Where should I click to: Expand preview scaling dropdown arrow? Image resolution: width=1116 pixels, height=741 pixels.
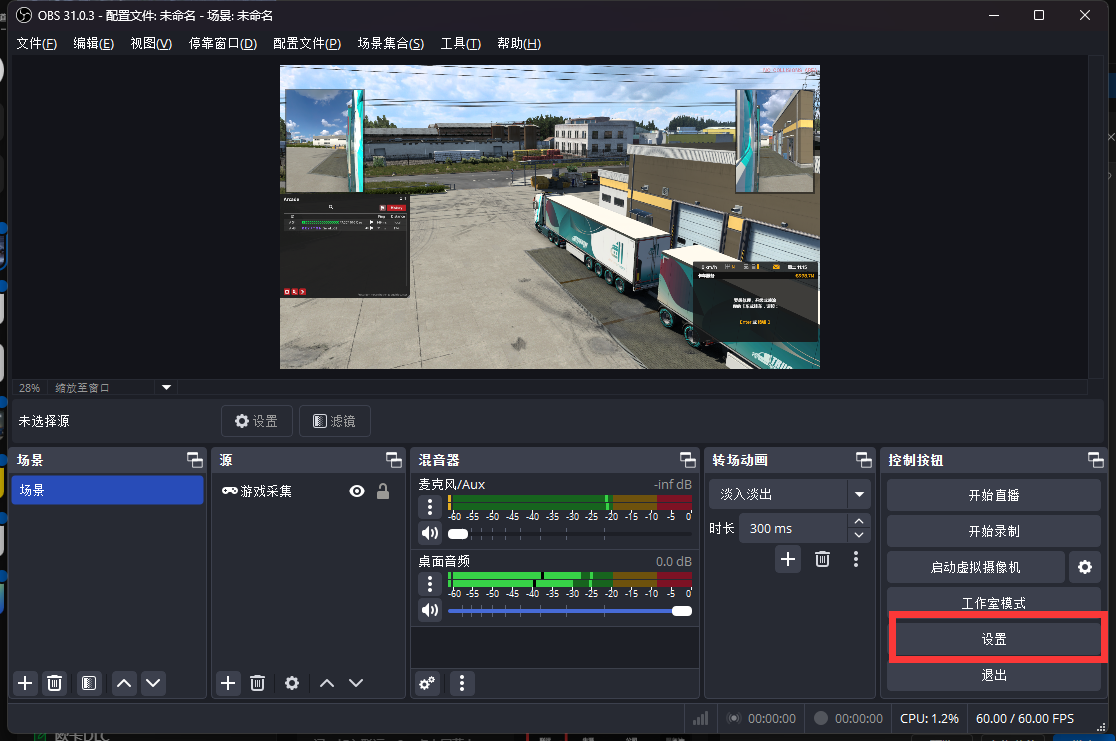pyautogui.click(x=167, y=387)
